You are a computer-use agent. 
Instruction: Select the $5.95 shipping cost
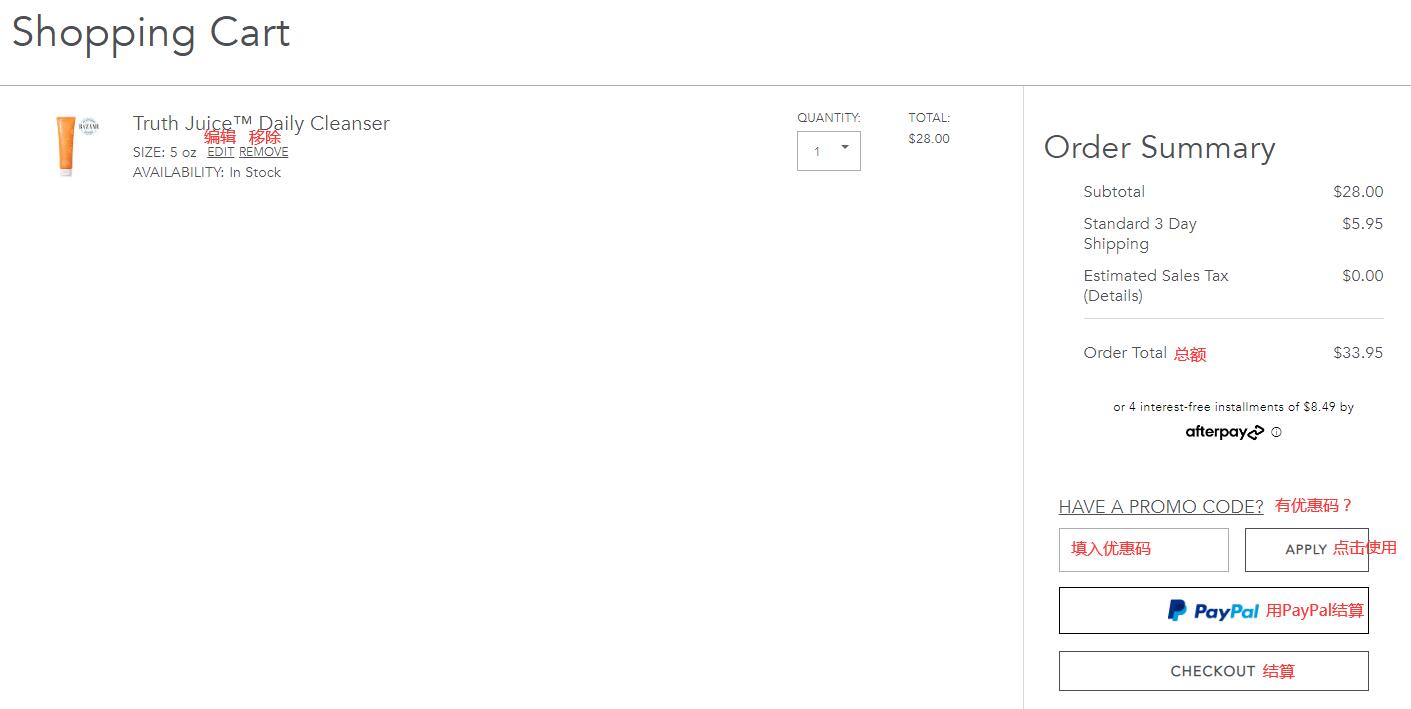[x=1362, y=223]
